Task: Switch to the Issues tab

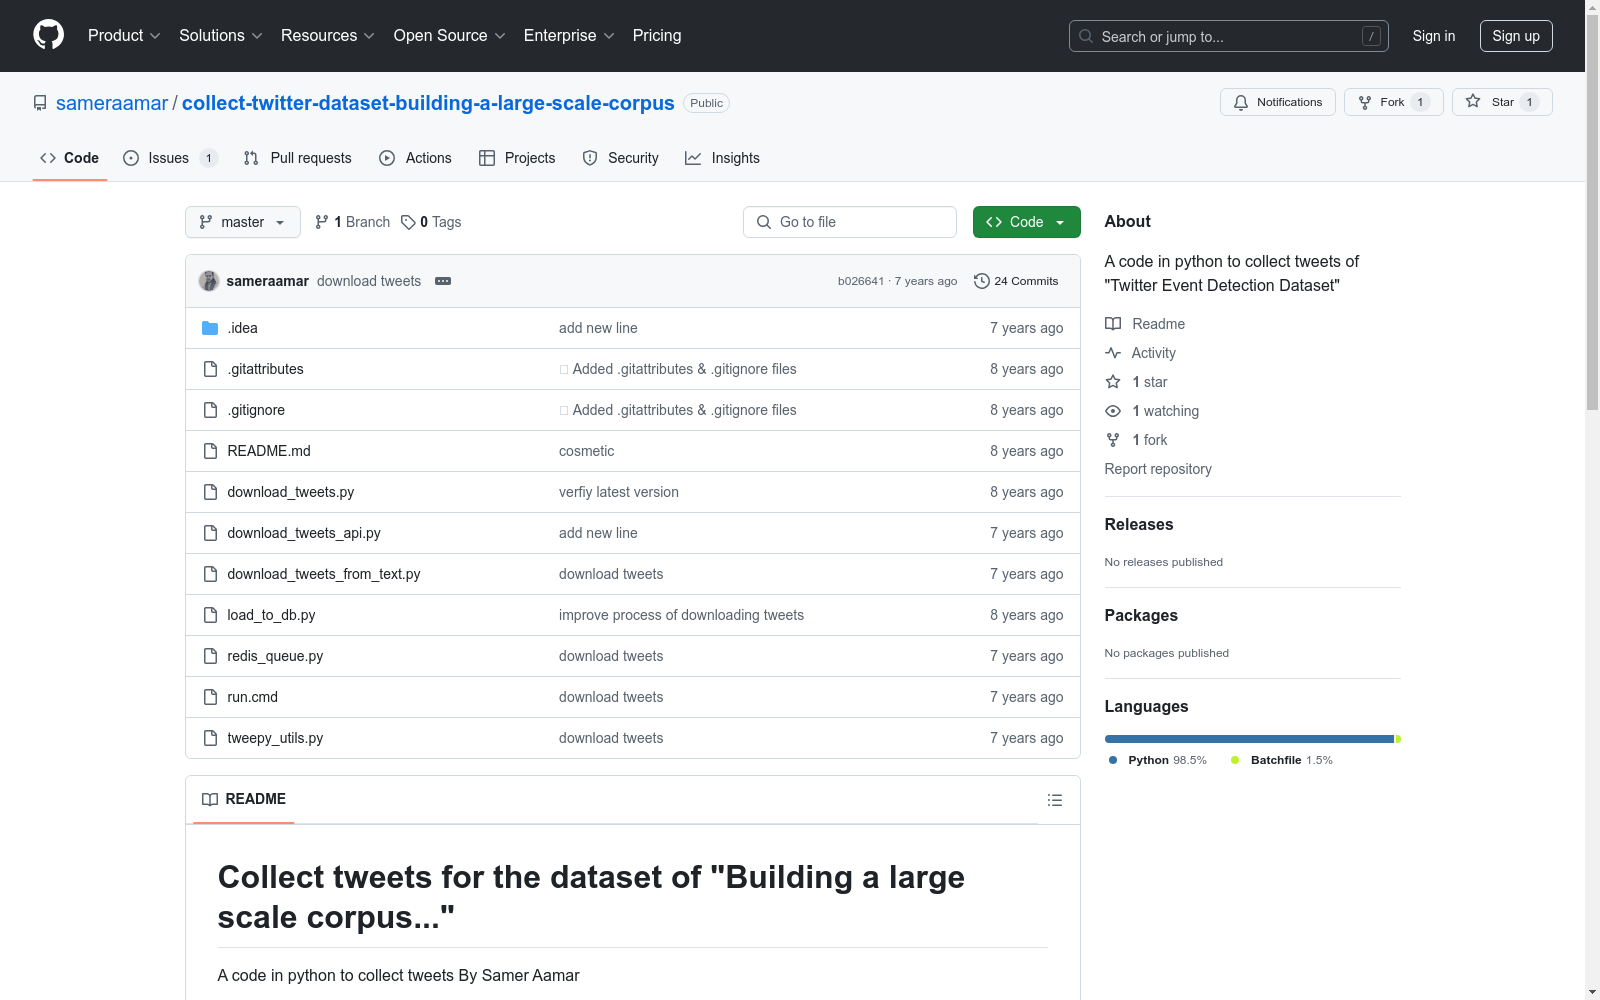Action: [170, 158]
